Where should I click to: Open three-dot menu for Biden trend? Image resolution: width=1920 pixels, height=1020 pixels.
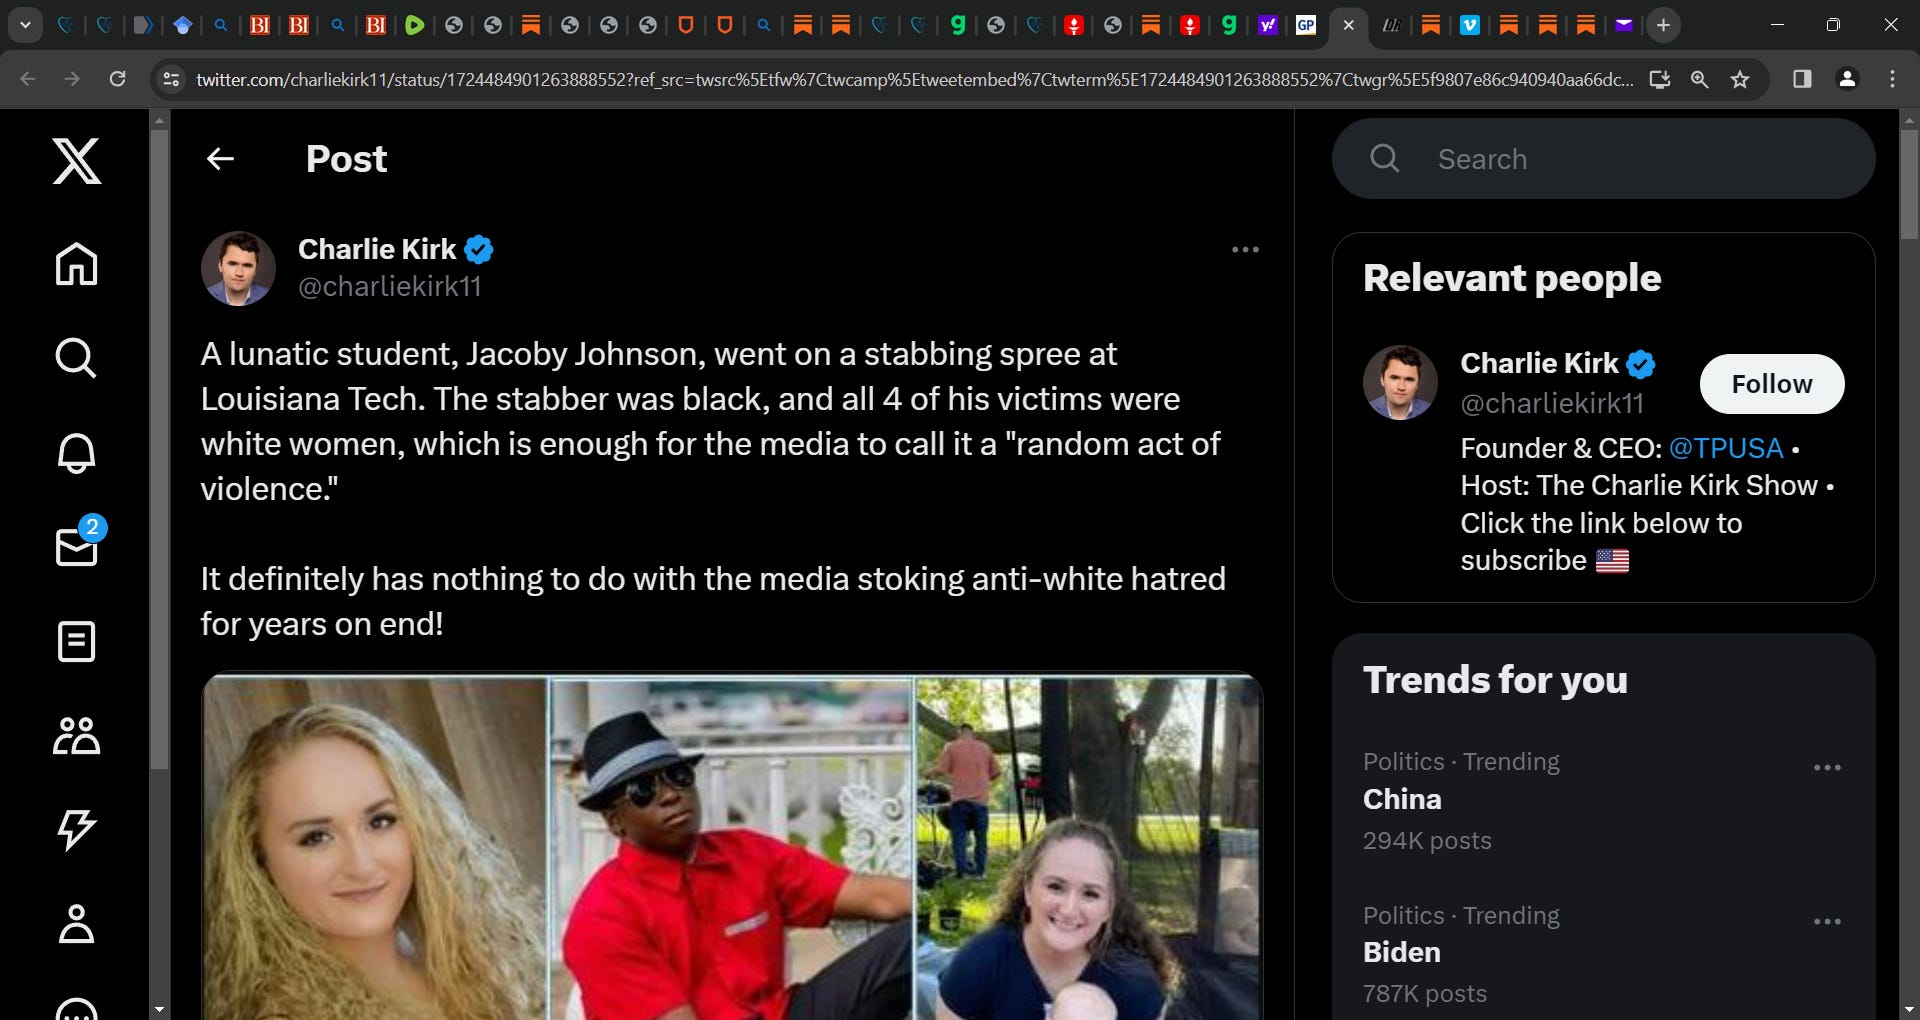pos(1827,922)
